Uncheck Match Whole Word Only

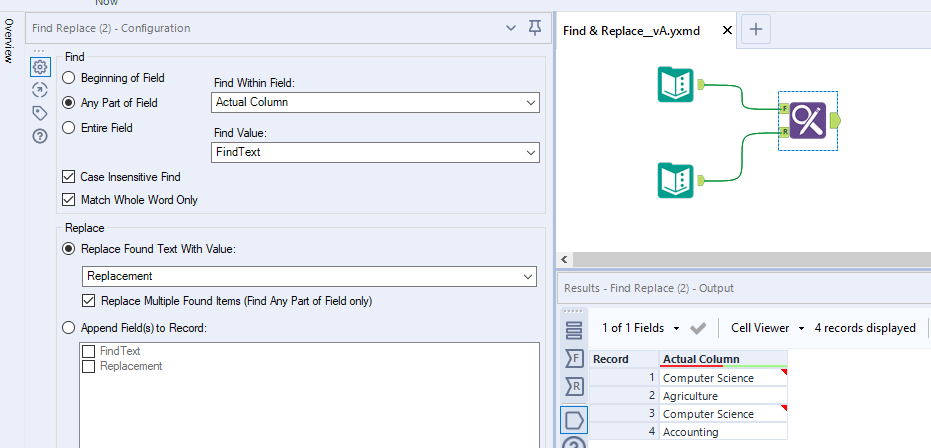coord(69,199)
